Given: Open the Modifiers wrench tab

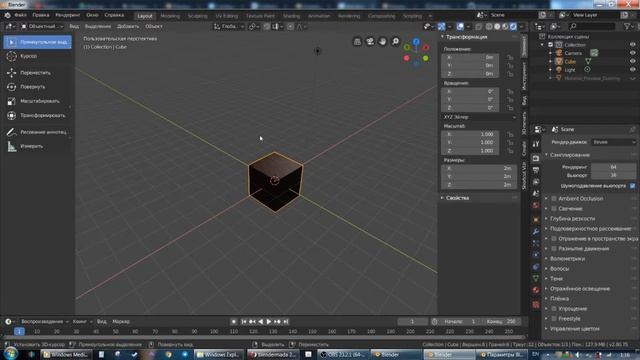Looking at the screenshot, I should (536, 231).
